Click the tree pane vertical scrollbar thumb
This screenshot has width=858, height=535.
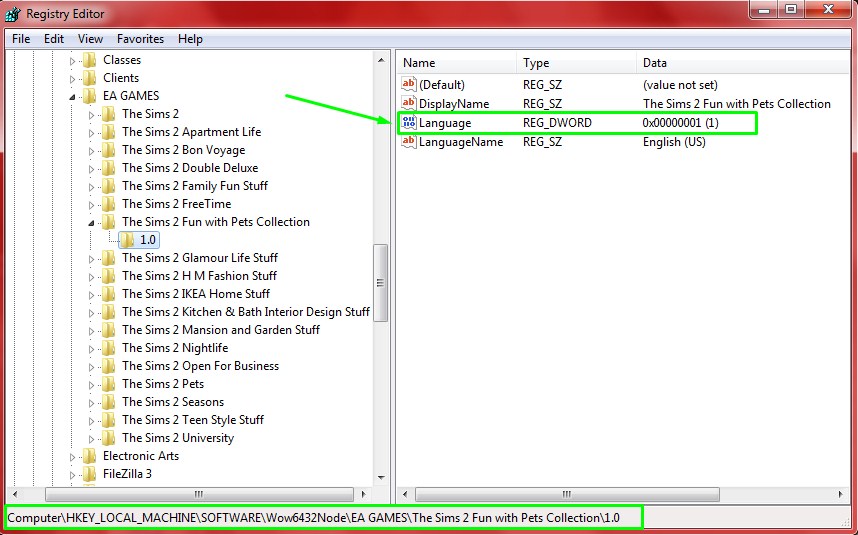[x=381, y=283]
